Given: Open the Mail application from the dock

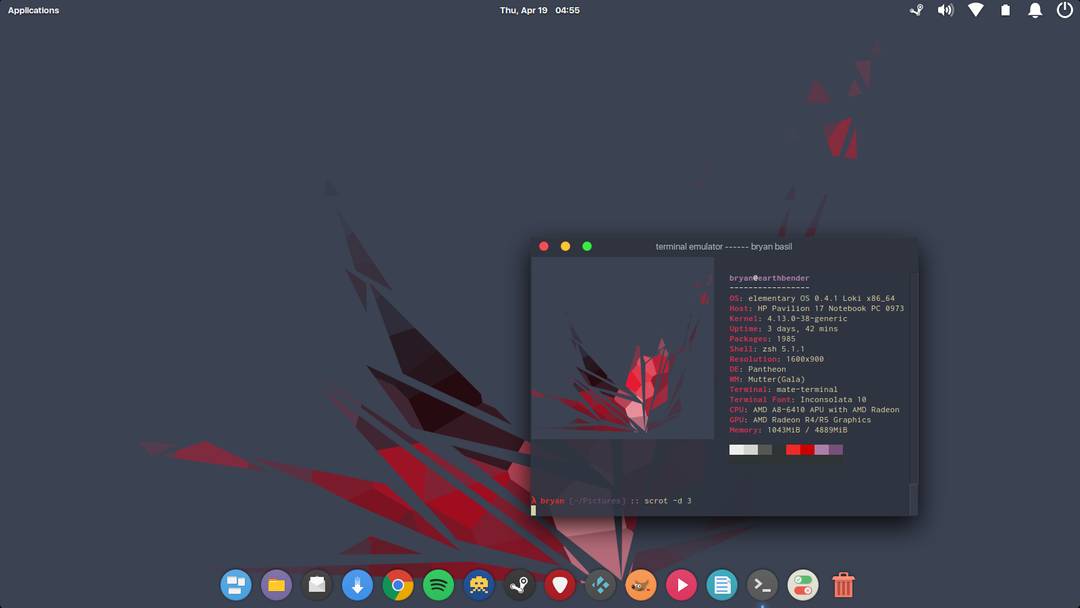Looking at the screenshot, I should pyautogui.click(x=317, y=585).
